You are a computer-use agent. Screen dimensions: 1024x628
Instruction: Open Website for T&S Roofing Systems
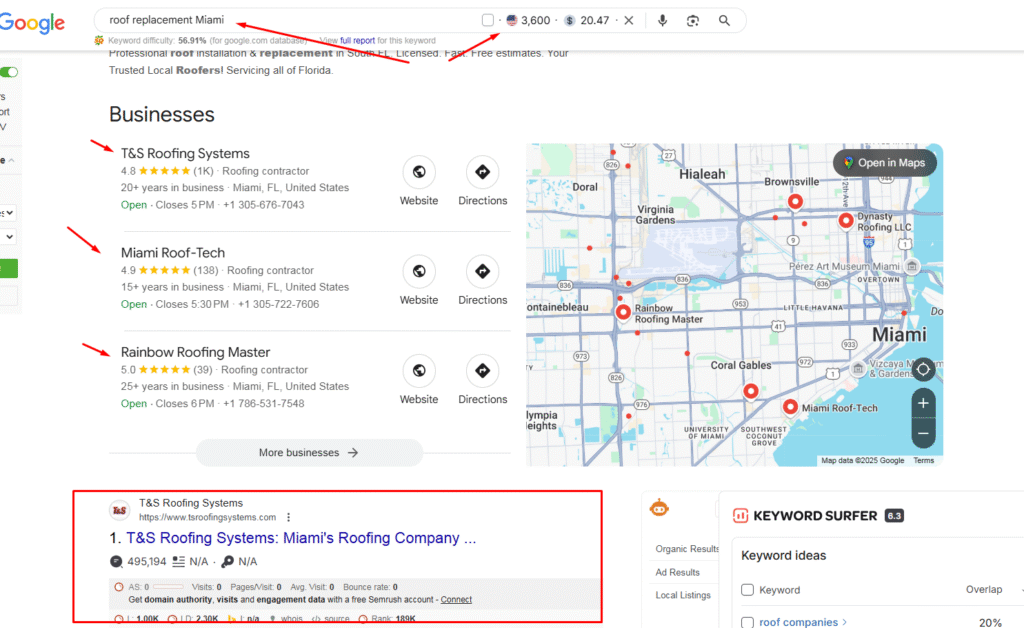pos(419,181)
